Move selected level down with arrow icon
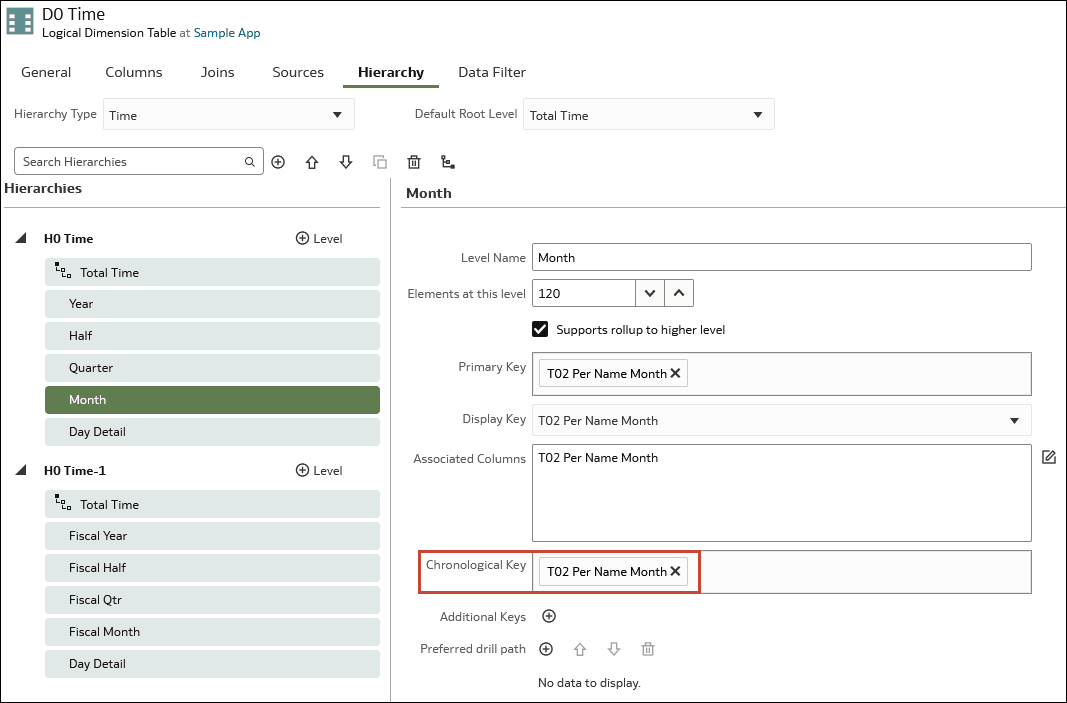This screenshot has width=1067, height=703. click(x=346, y=162)
